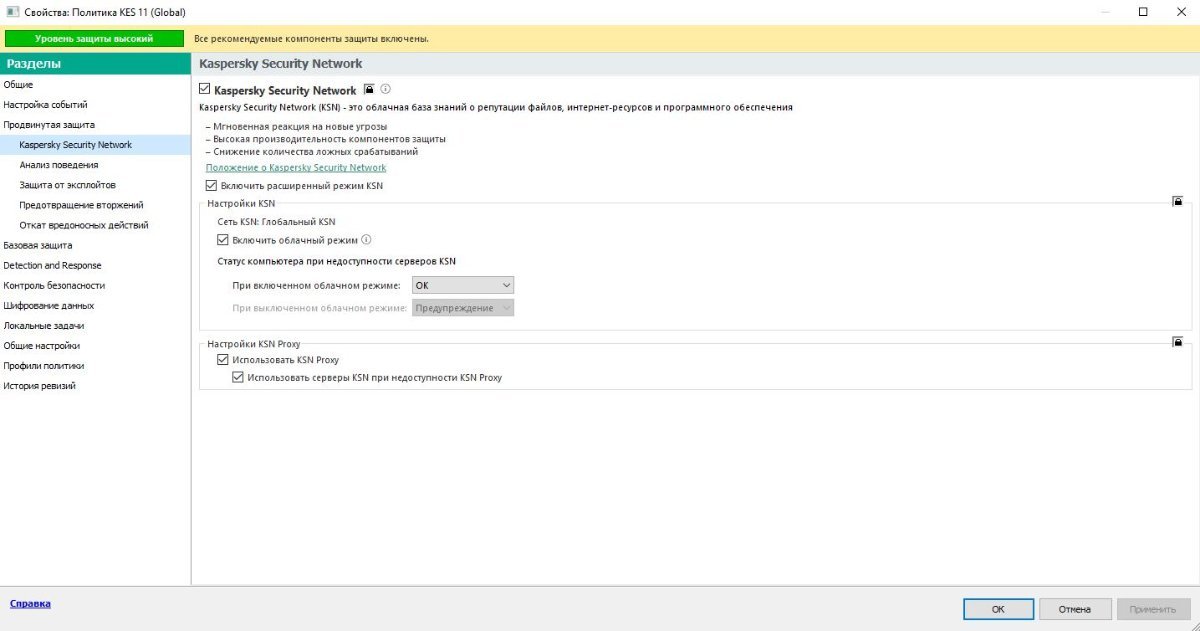Open История ревизий section
This screenshot has width=1200, height=631.
tap(39, 385)
